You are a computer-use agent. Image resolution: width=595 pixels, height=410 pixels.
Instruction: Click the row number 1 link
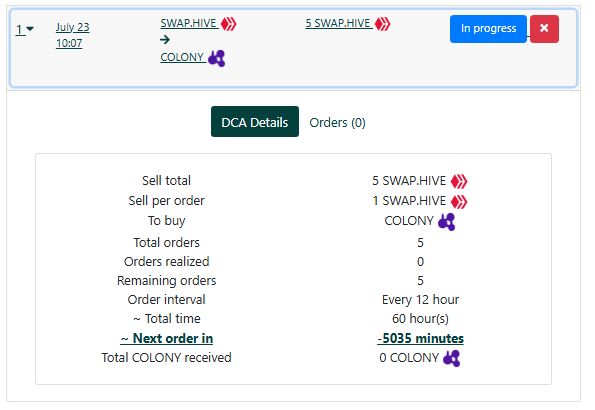(19, 29)
